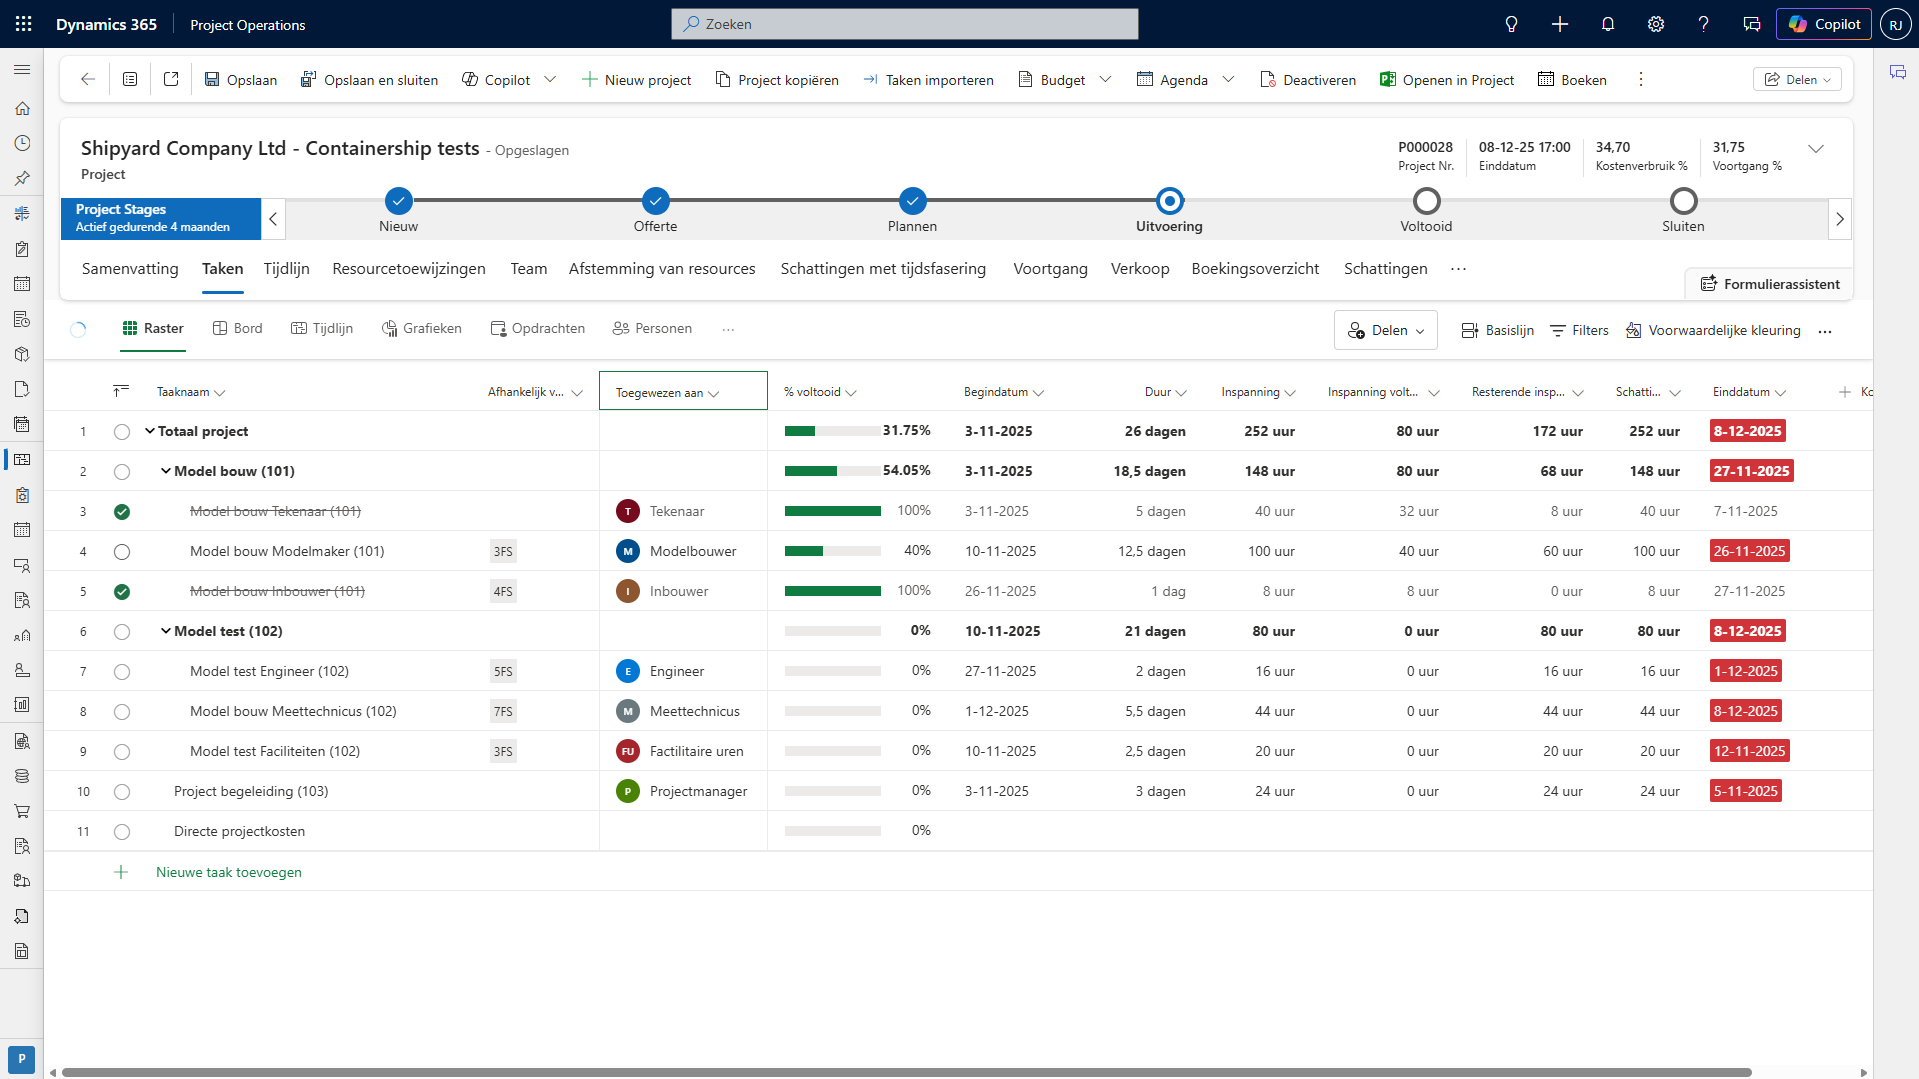Click the back arrow in command bar
The width and height of the screenshot is (1919, 1079).
pos(88,80)
